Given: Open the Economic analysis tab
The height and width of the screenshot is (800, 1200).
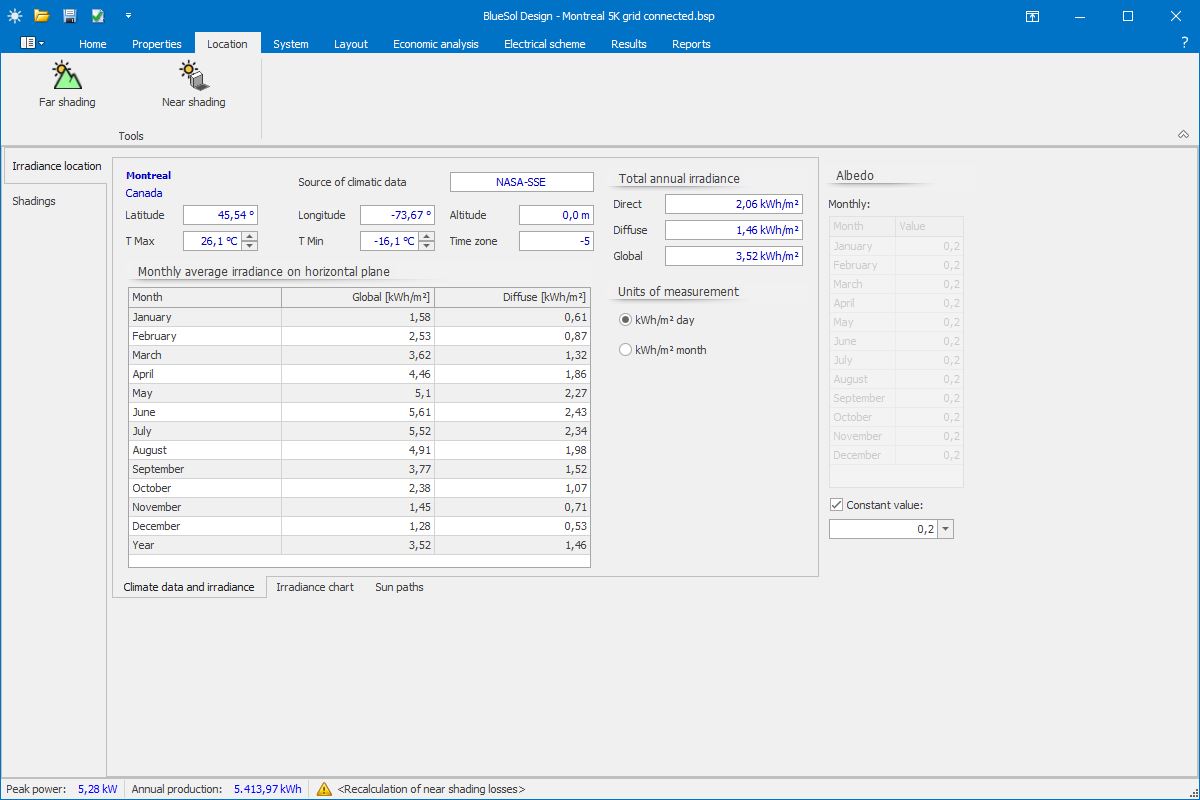Looking at the screenshot, I should click(436, 44).
